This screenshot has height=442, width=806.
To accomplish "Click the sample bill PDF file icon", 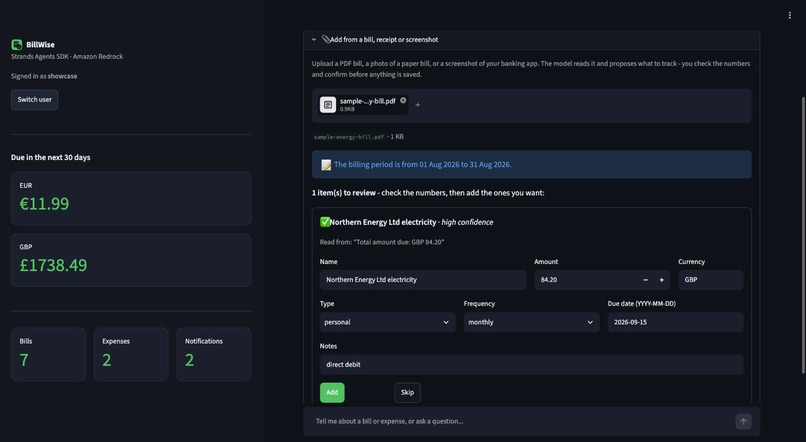I will tap(328, 105).
